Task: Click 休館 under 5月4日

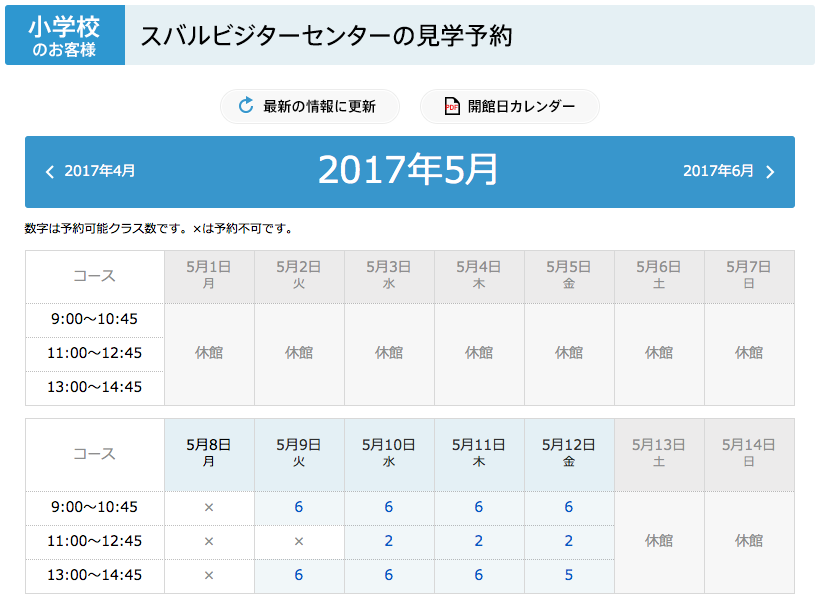Action: (479, 353)
